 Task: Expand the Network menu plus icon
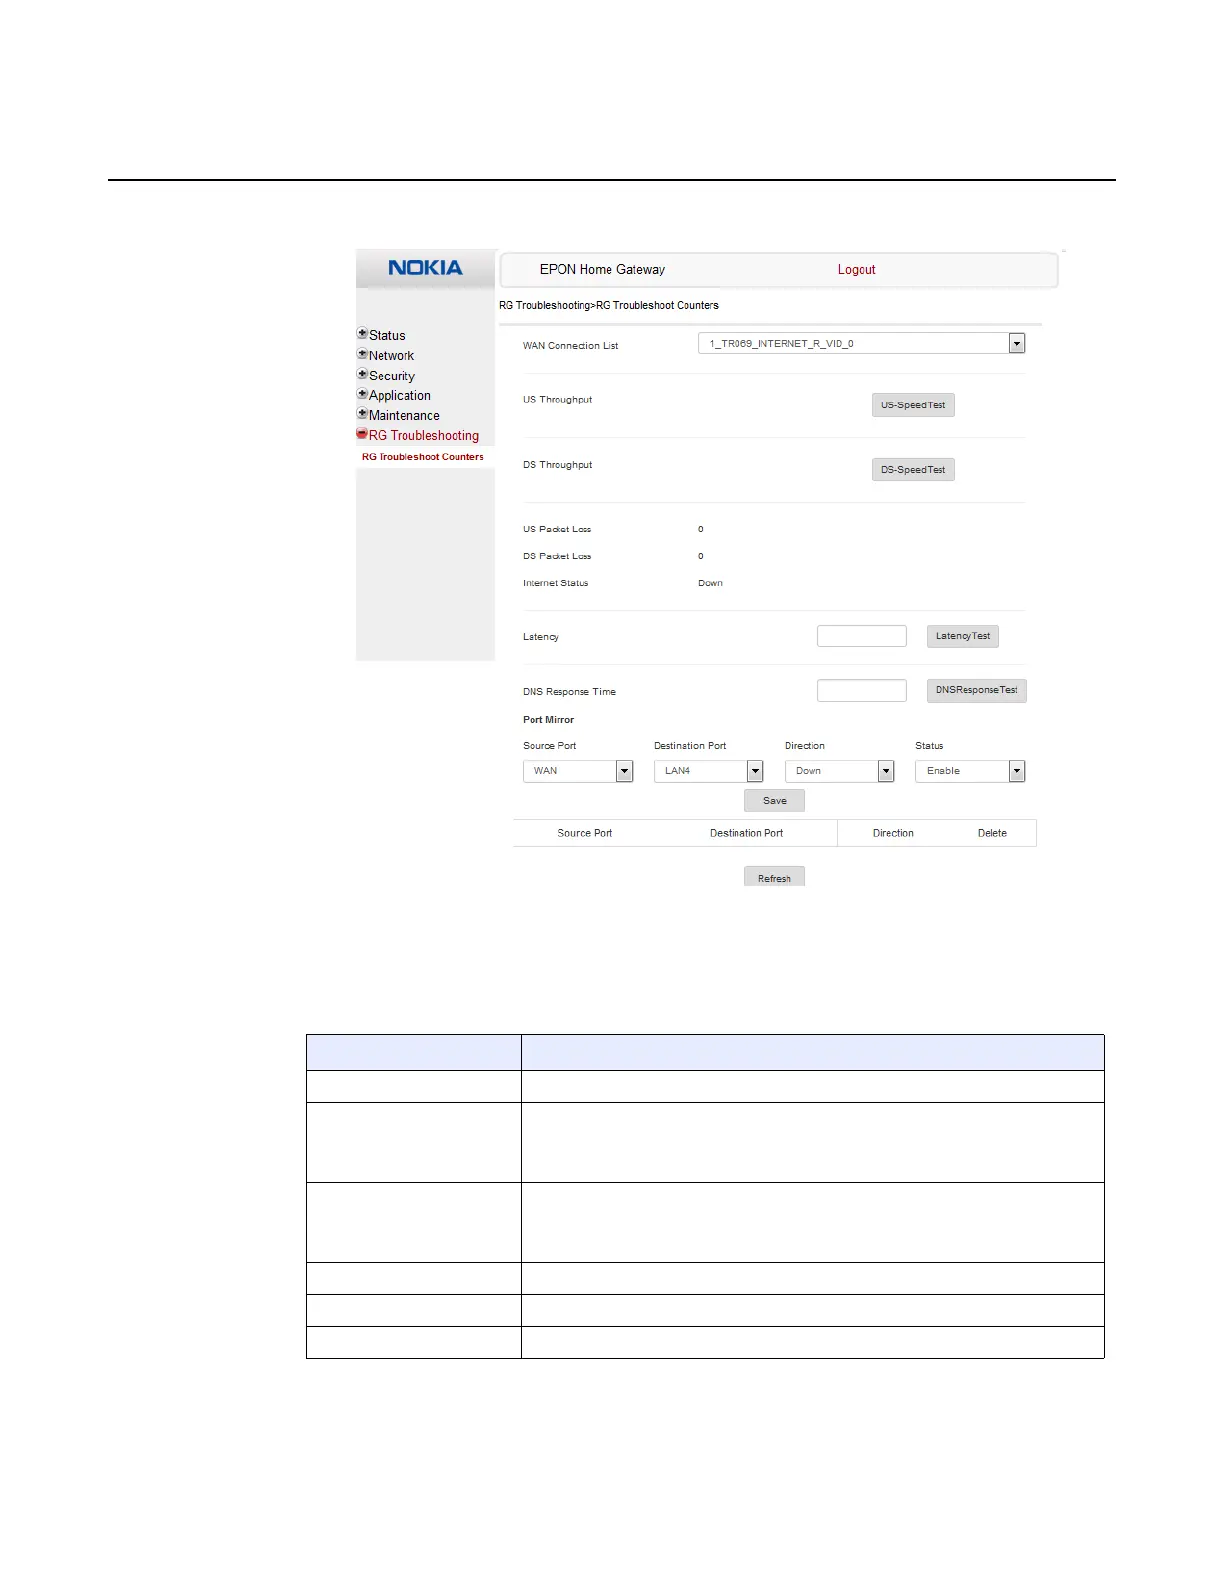click(362, 354)
